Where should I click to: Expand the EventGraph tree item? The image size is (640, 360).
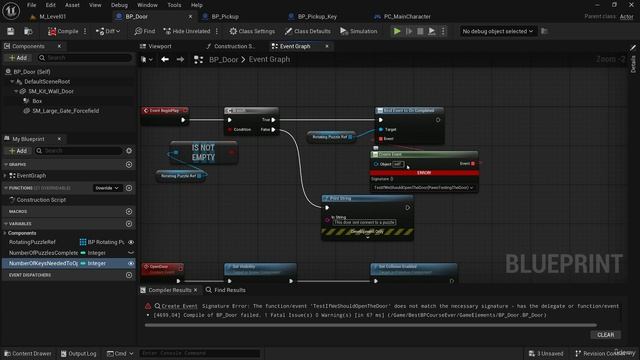point(5,176)
